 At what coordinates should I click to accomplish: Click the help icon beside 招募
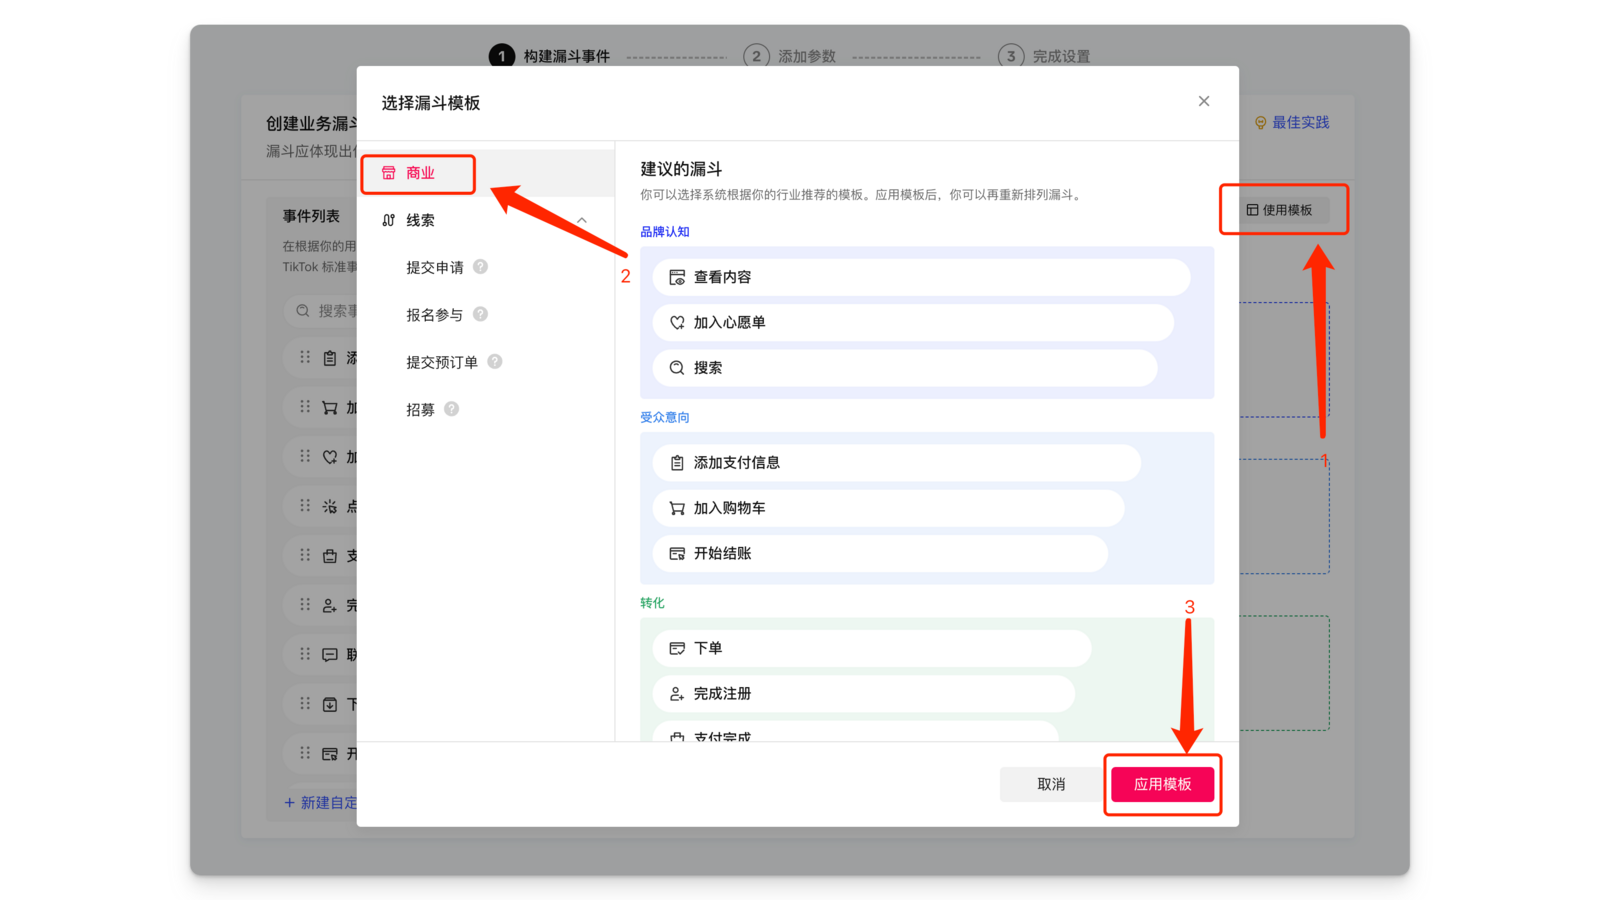[x=451, y=409]
